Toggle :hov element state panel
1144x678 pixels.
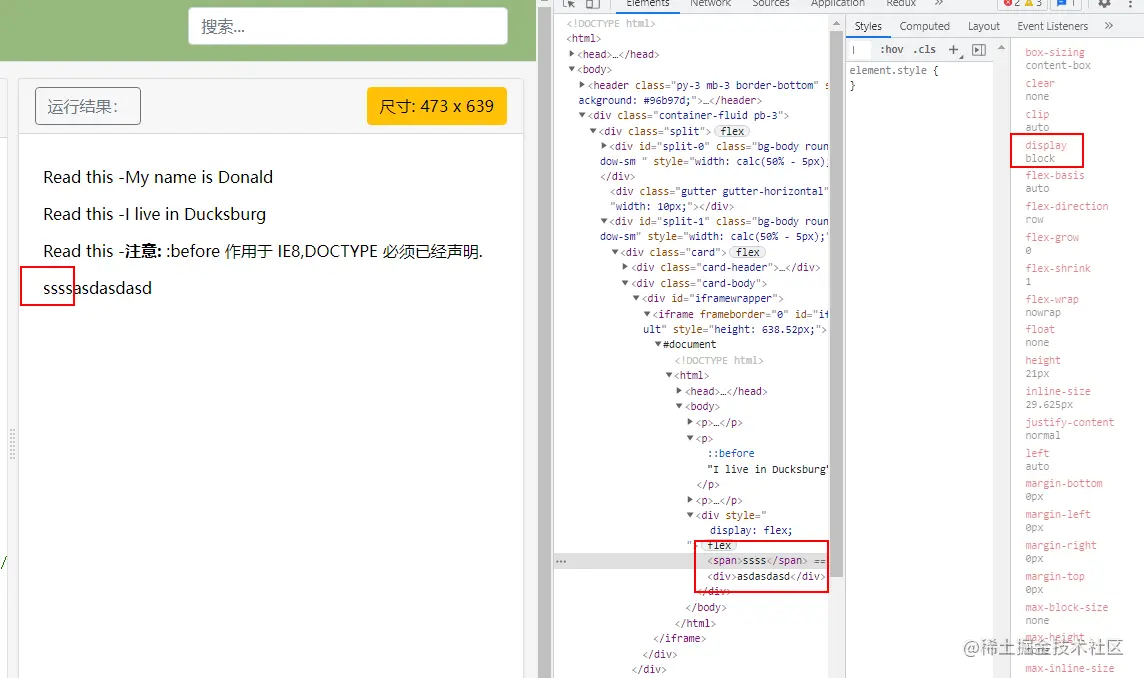click(x=892, y=50)
